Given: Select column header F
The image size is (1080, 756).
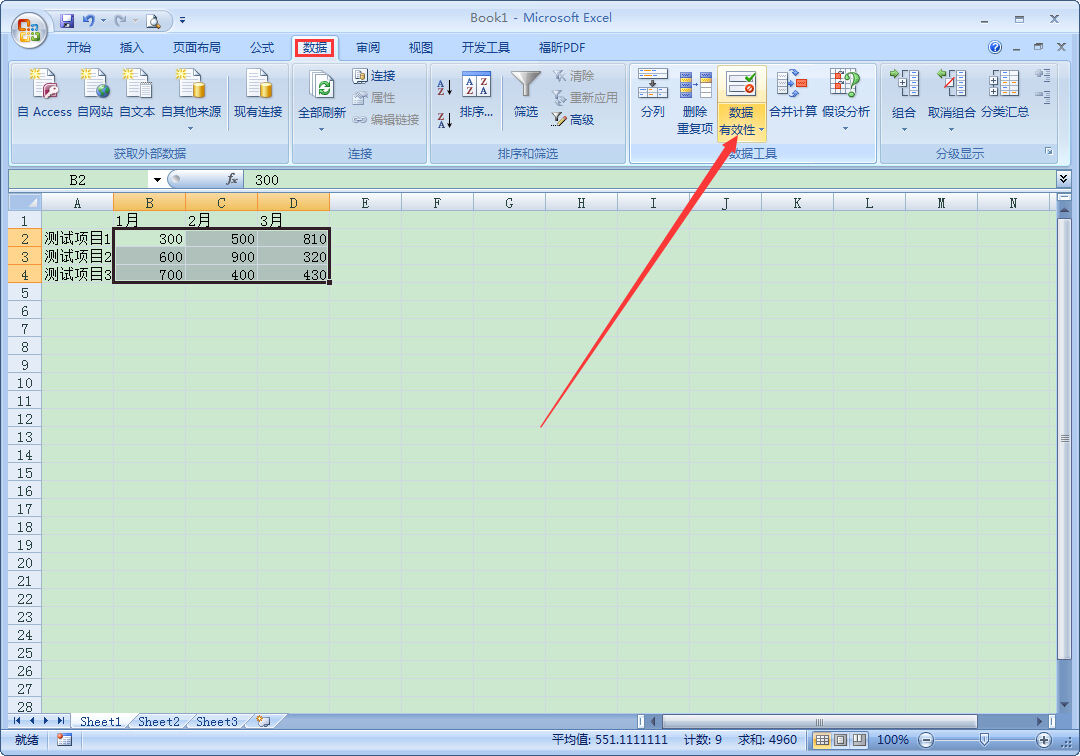Looking at the screenshot, I should [x=437, y=202].
